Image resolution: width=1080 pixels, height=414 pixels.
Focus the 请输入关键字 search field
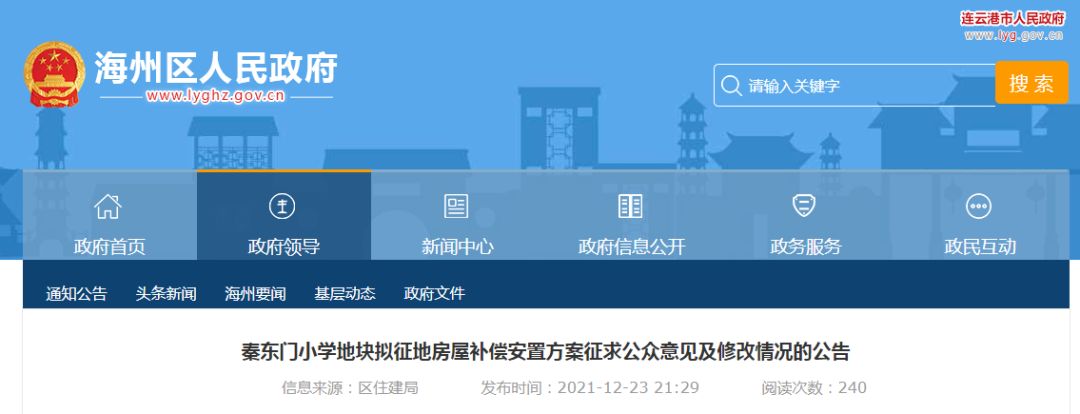854,85
